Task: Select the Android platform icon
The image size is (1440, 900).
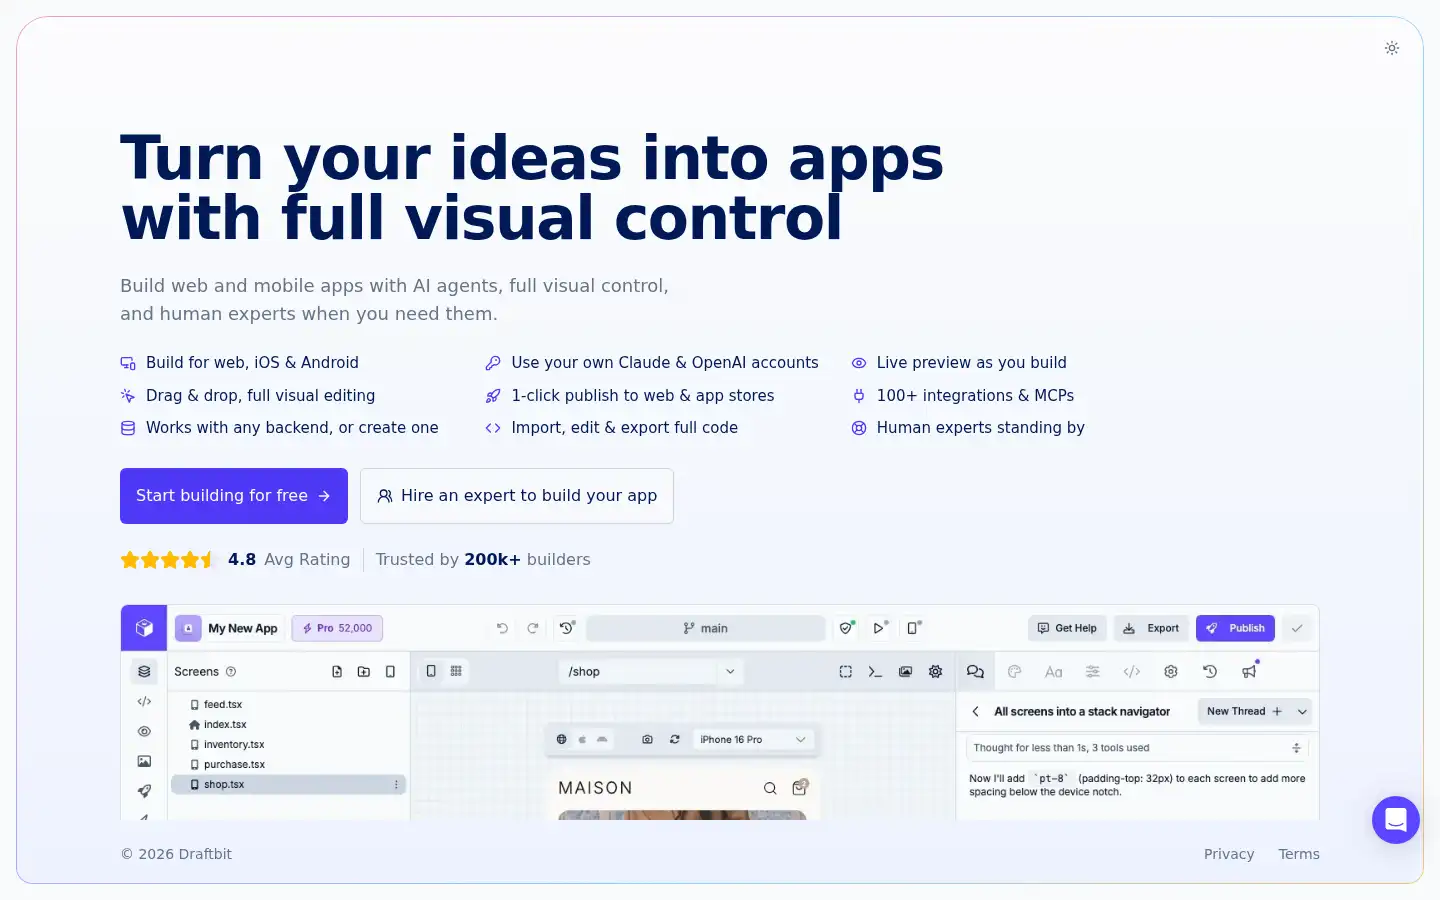Action: click(602, 740)
